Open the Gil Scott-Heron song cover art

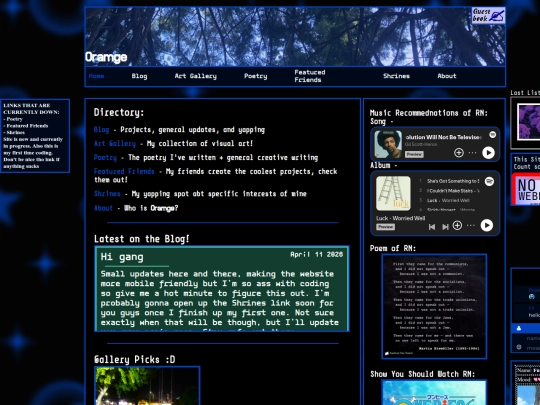388,144
